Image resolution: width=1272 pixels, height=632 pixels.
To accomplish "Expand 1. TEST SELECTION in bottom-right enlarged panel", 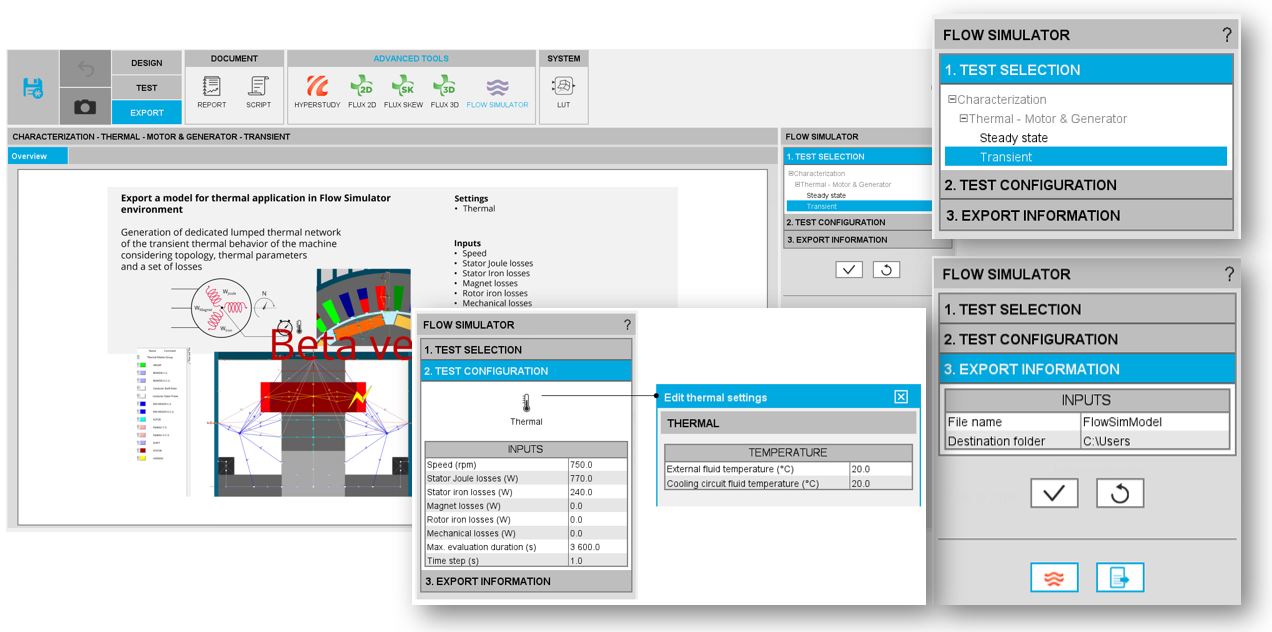I will [x=1087, y=309].
